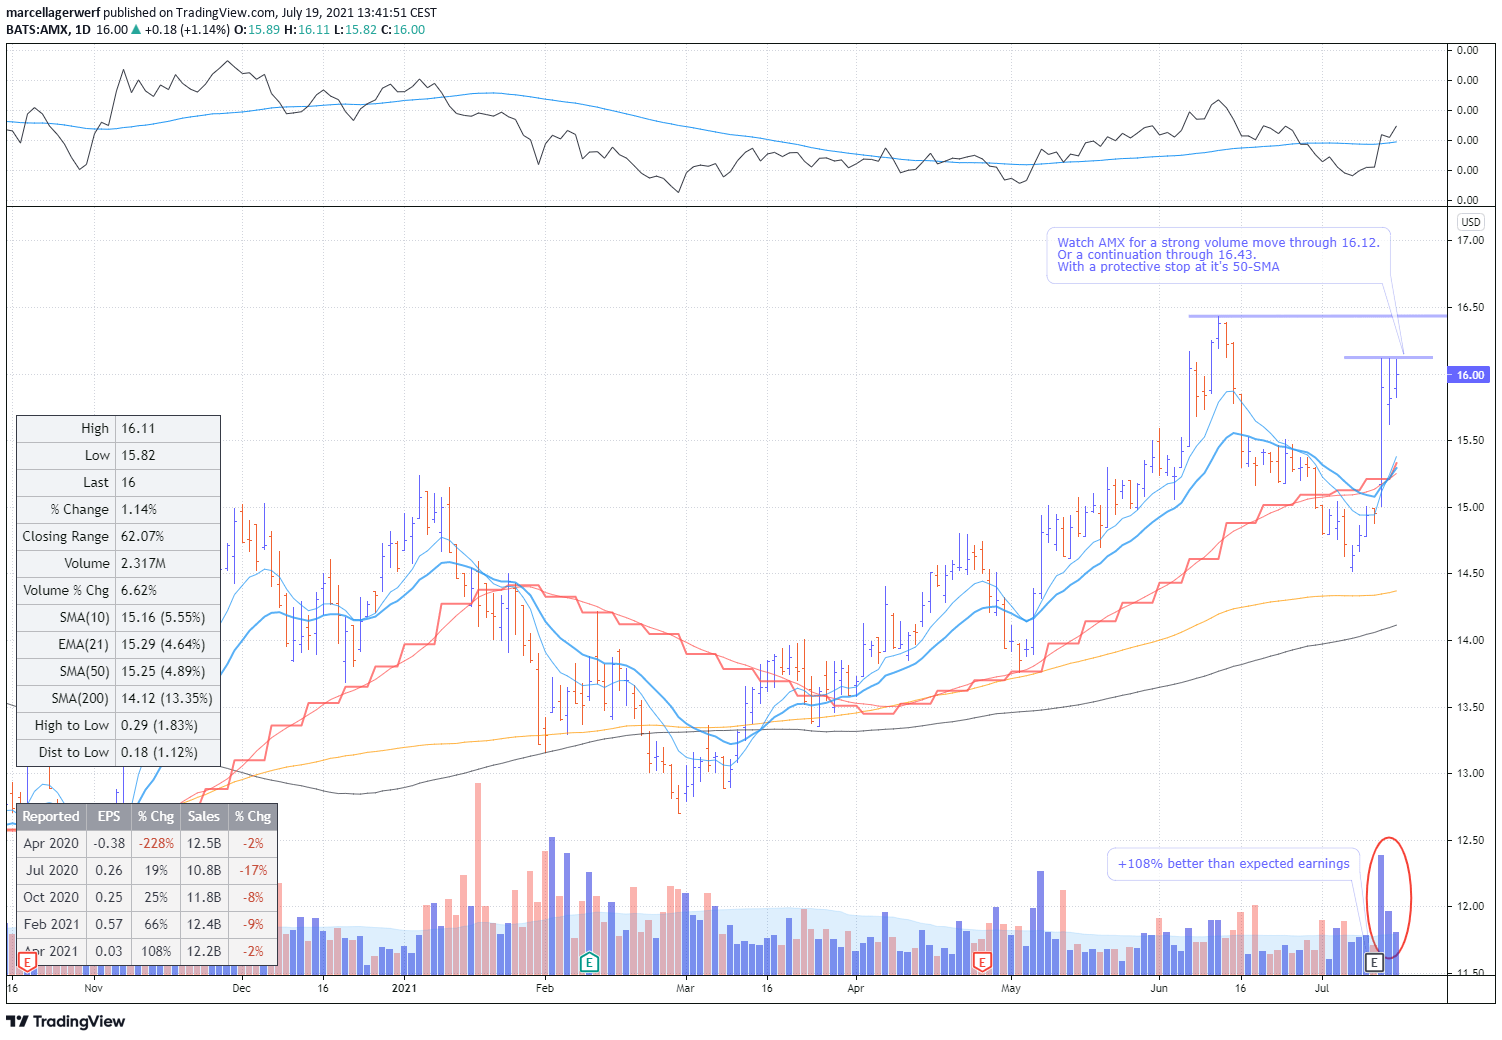Click the Dist to Low value 0.18 (1.12%)
1502x1040 pixels.
(159, 752)
